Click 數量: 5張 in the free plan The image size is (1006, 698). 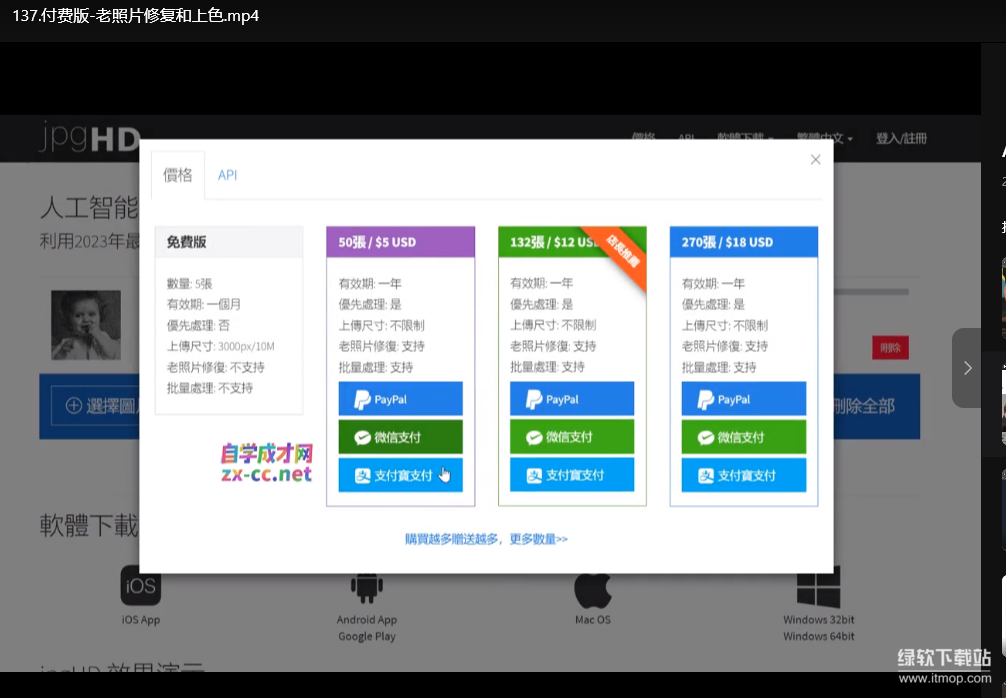click(x=189, y=284)
